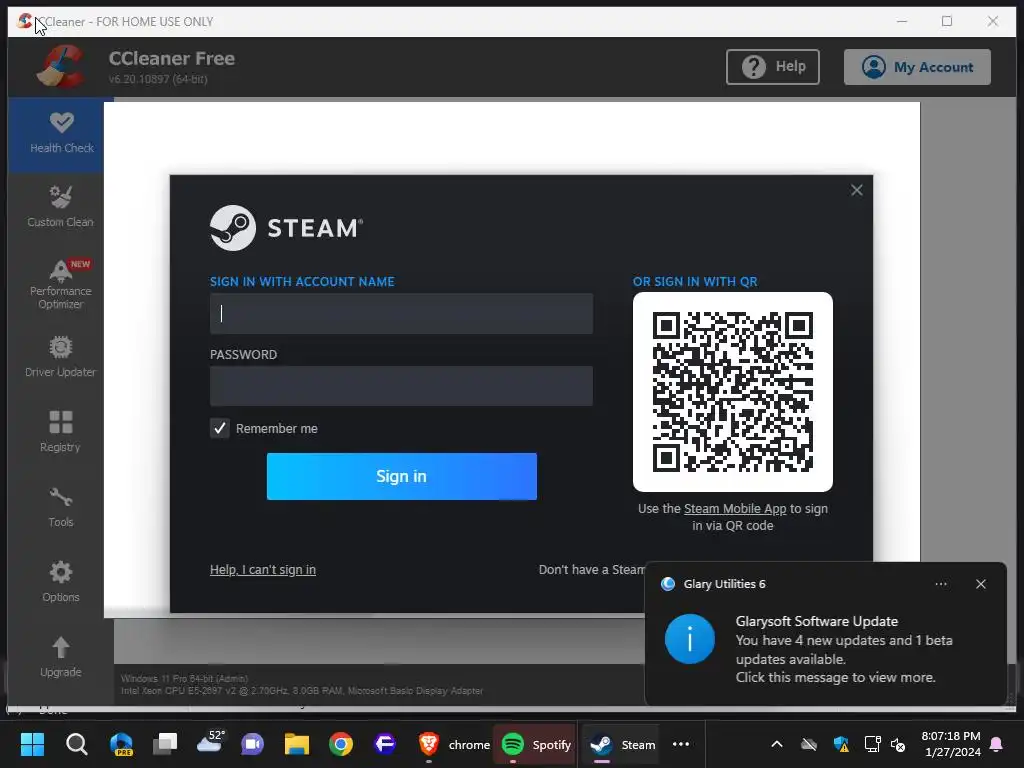Open Windows Security tray icon
Screen dimensions: 1024x768
pyautogui.click(x=841, y=744)
